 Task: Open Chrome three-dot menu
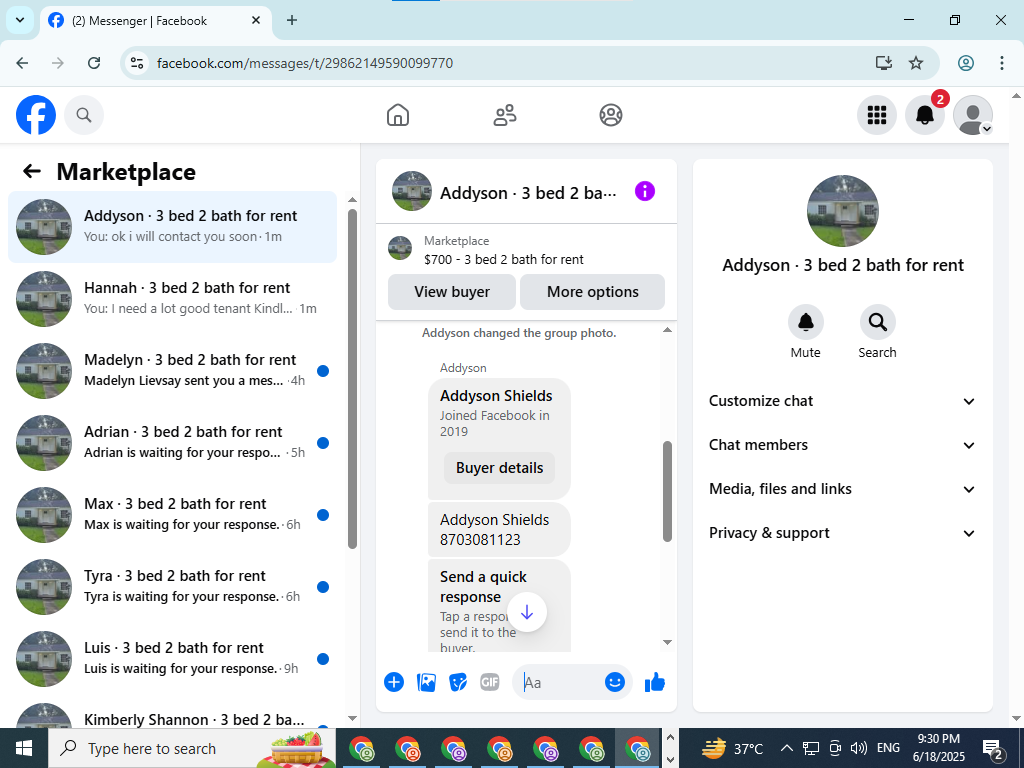click(x=1002, y=63)
